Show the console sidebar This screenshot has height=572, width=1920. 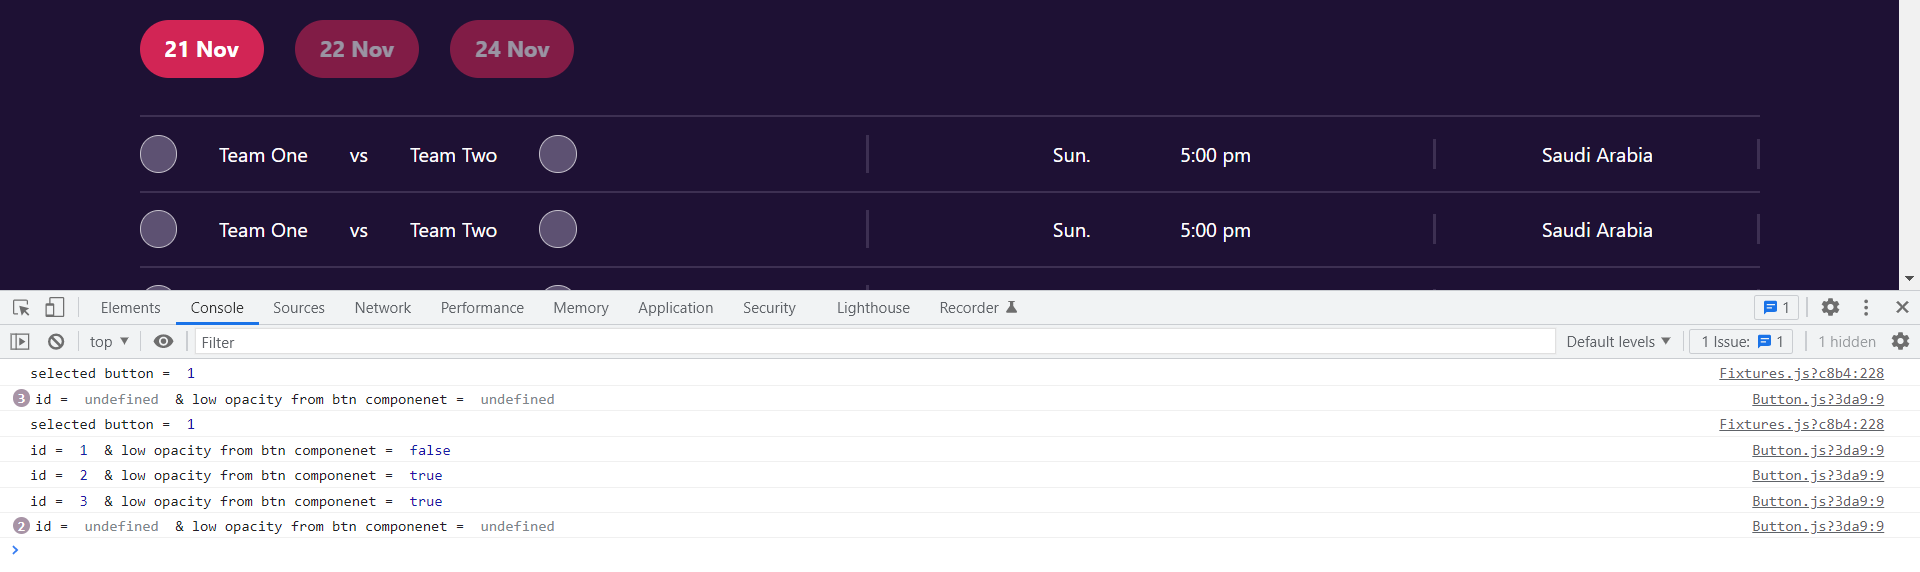point(20,342)
